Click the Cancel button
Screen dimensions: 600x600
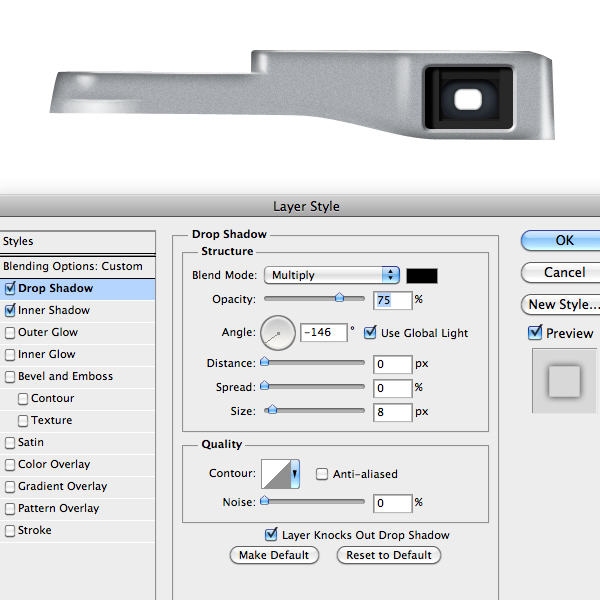(x=561, y=272)
